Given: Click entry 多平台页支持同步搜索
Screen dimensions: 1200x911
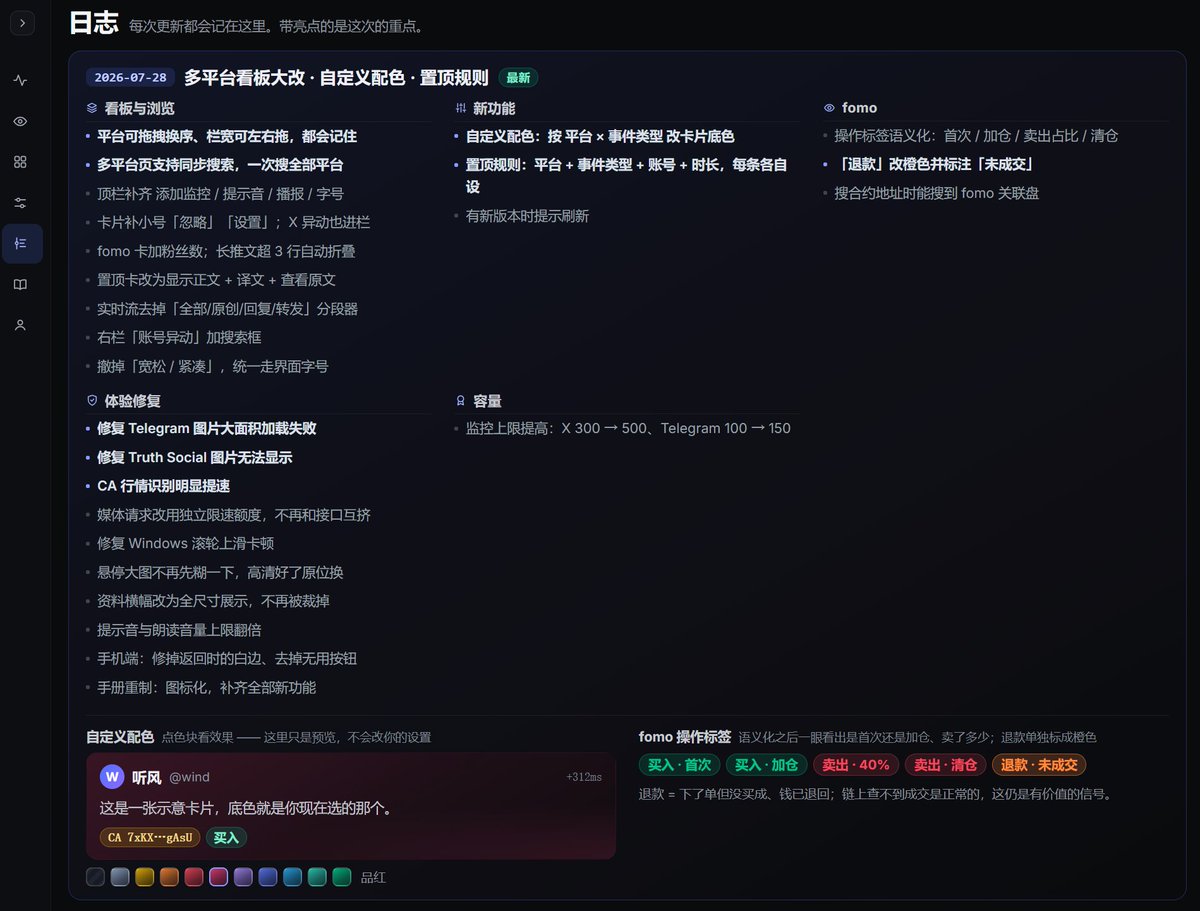Looking at the screenshot, I should click(220, 165).
